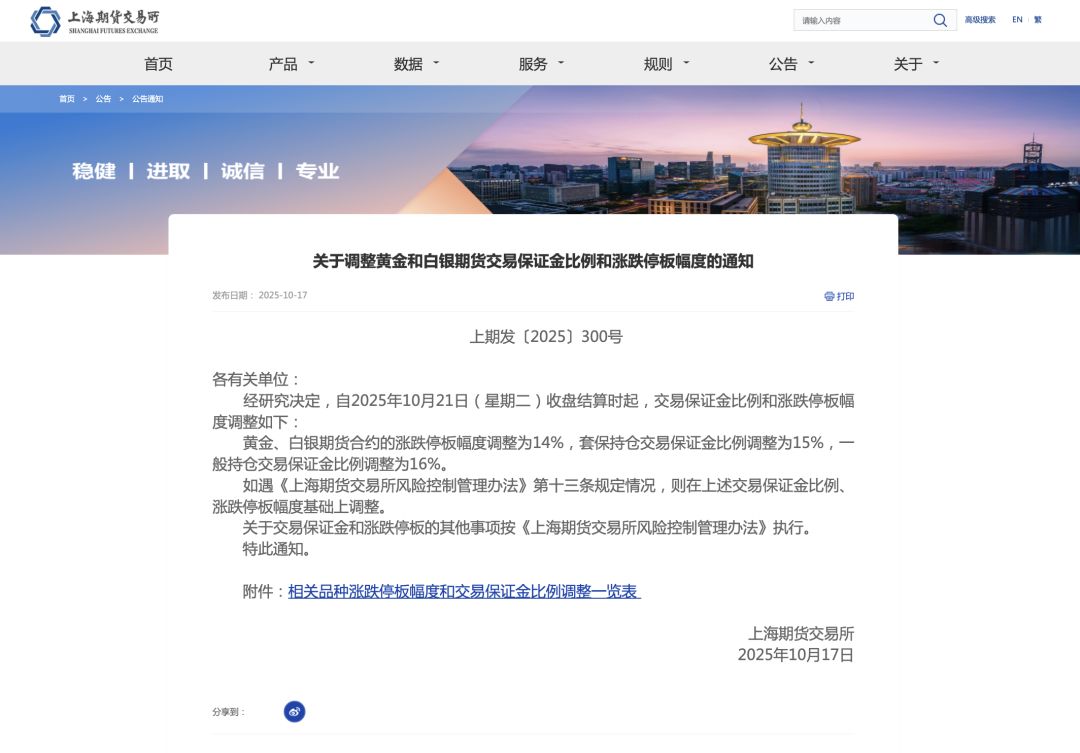Click the printer icon next to 打印

coord(829,296)
